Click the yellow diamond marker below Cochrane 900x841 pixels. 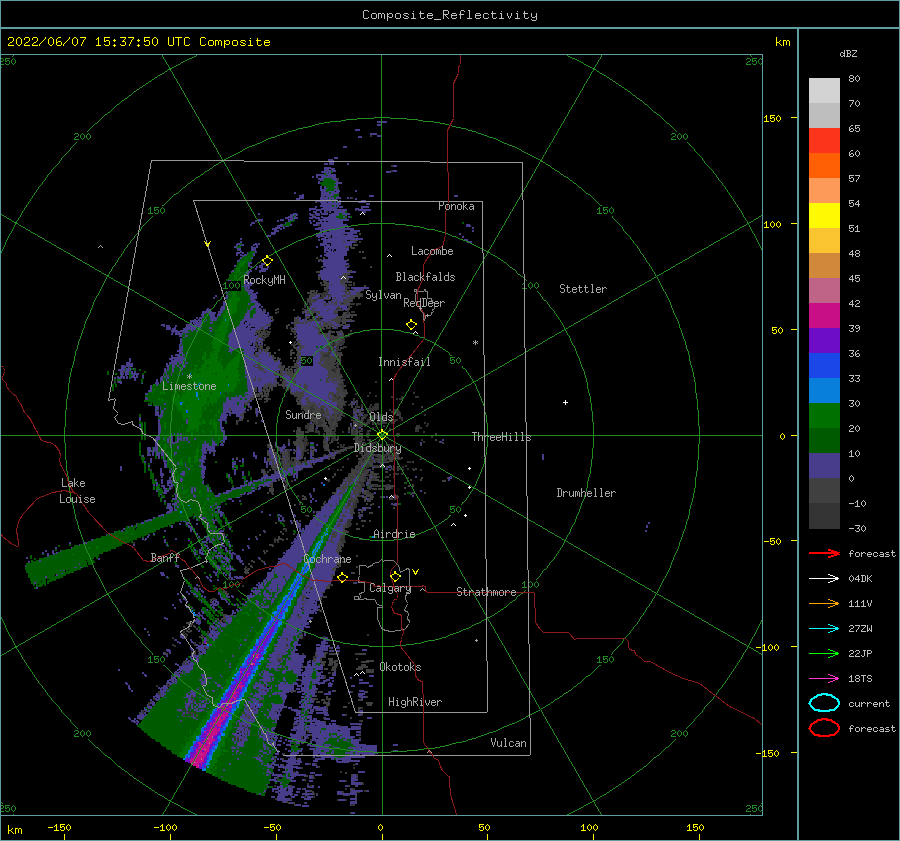342,577
